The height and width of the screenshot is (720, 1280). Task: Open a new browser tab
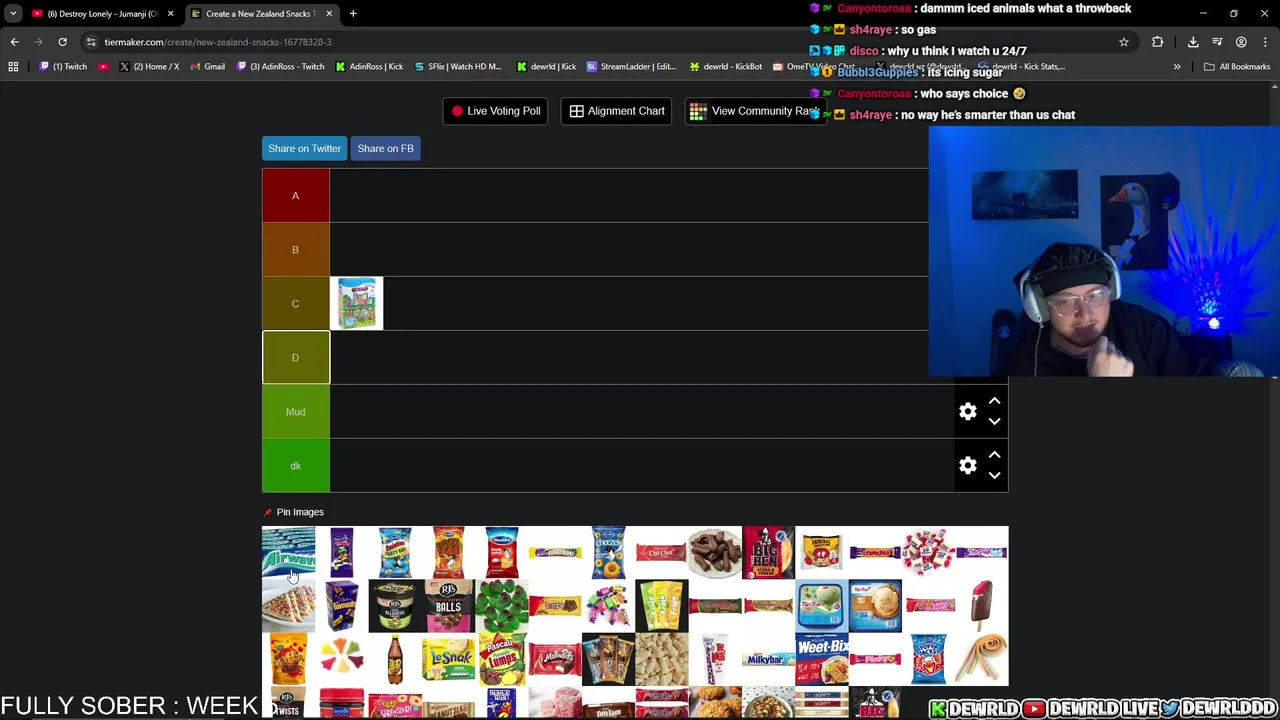[x=353, y=14]
